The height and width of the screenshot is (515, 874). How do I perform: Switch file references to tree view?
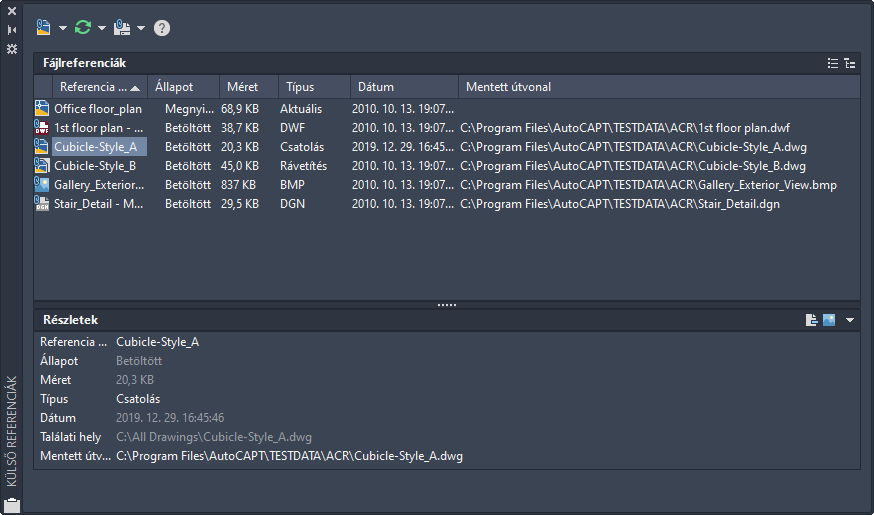coord(850,63)
